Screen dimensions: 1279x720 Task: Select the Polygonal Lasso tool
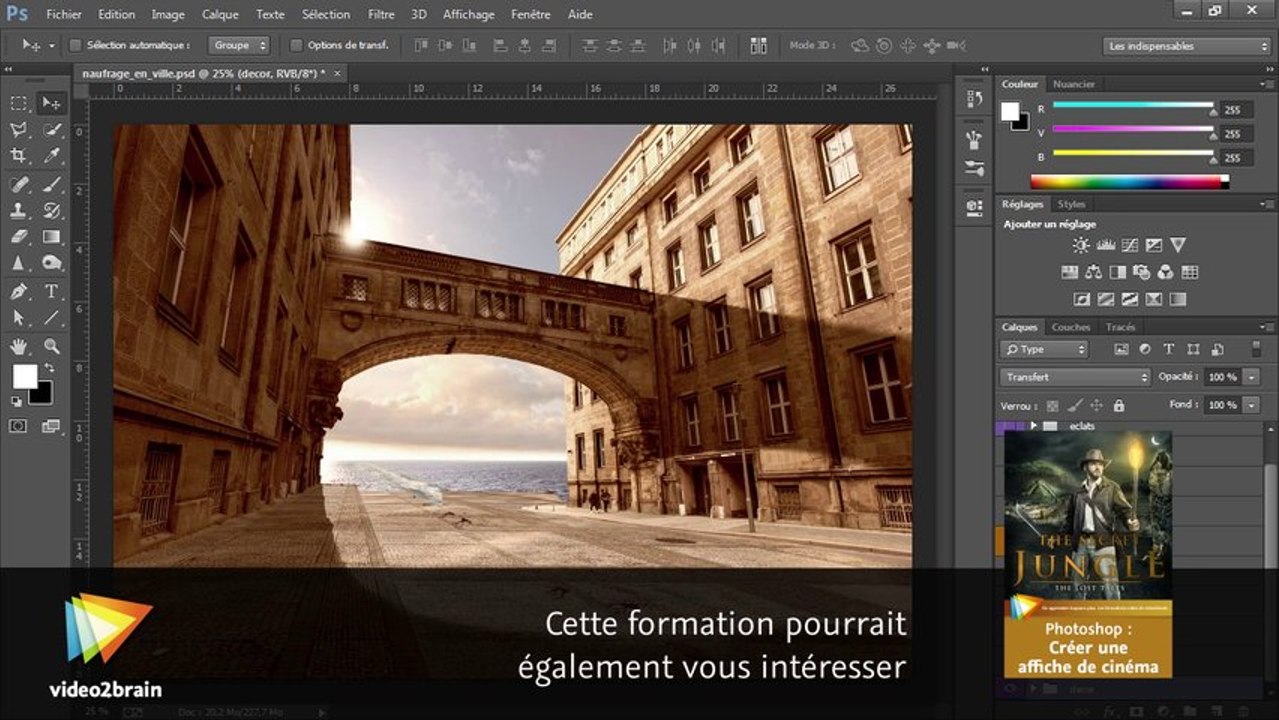point(19,130)
